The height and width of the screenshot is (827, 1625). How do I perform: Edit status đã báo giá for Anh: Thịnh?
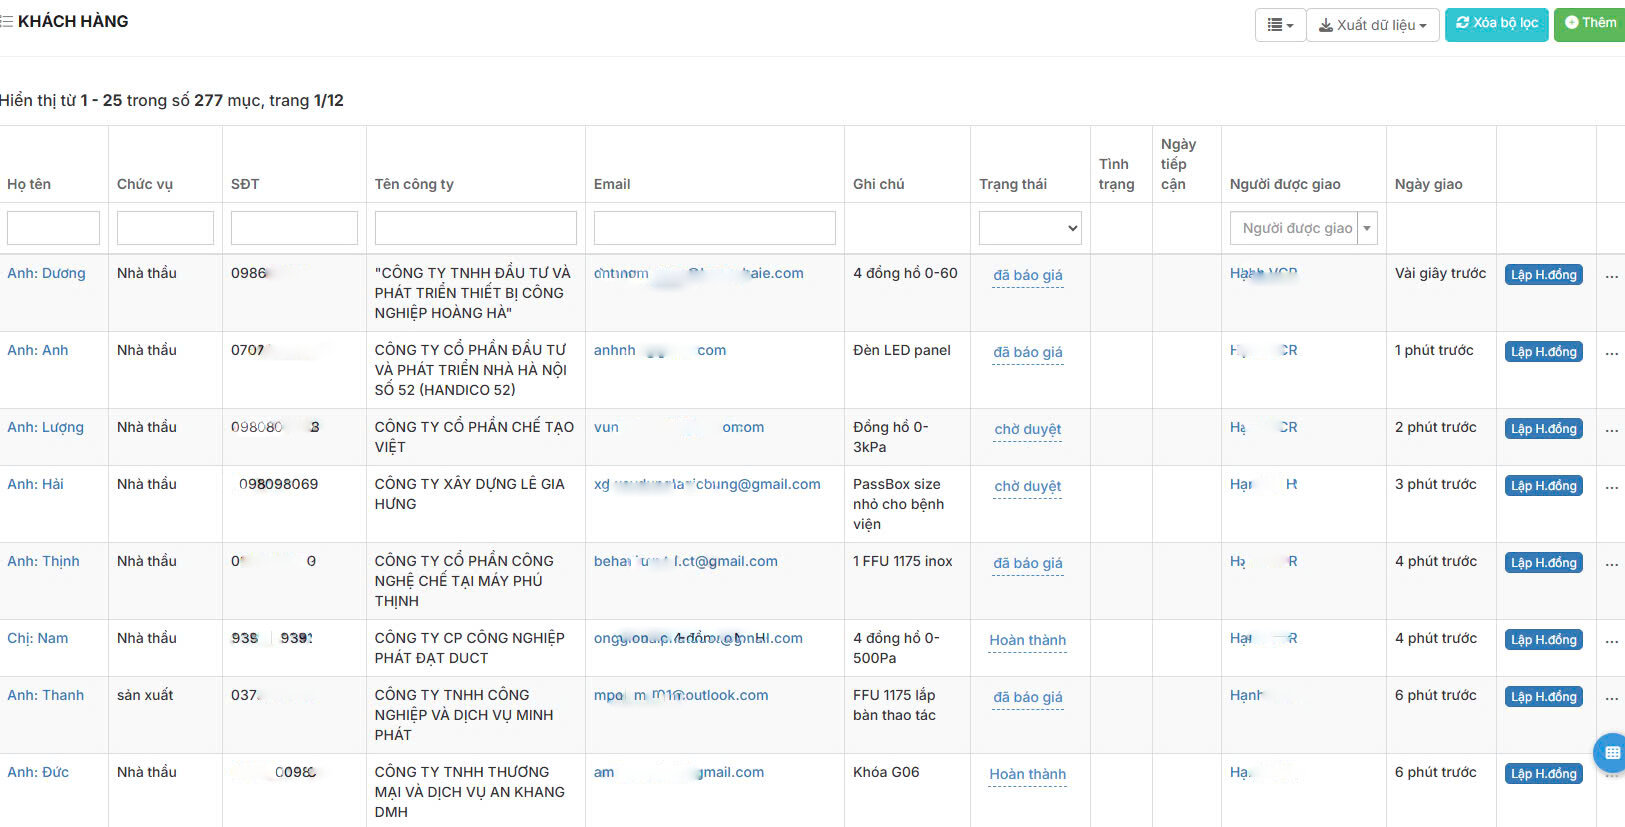tap(1028, 564)
